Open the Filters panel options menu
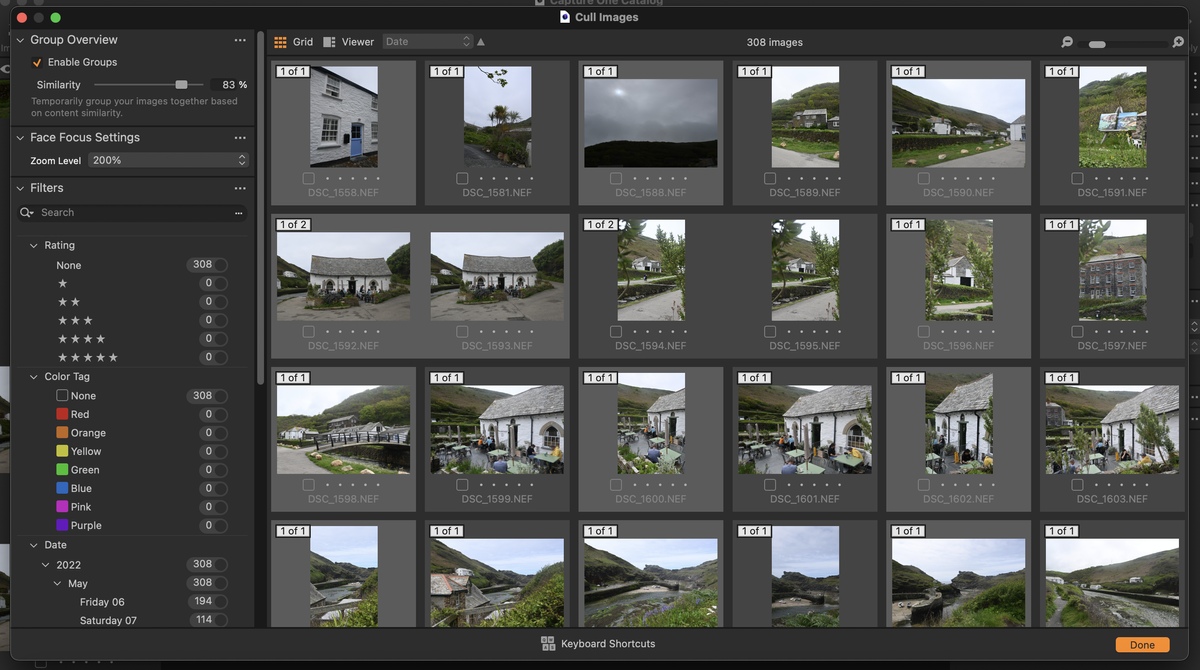The height and width of the screenshot is (670, 1200). [x=240, y=187]
